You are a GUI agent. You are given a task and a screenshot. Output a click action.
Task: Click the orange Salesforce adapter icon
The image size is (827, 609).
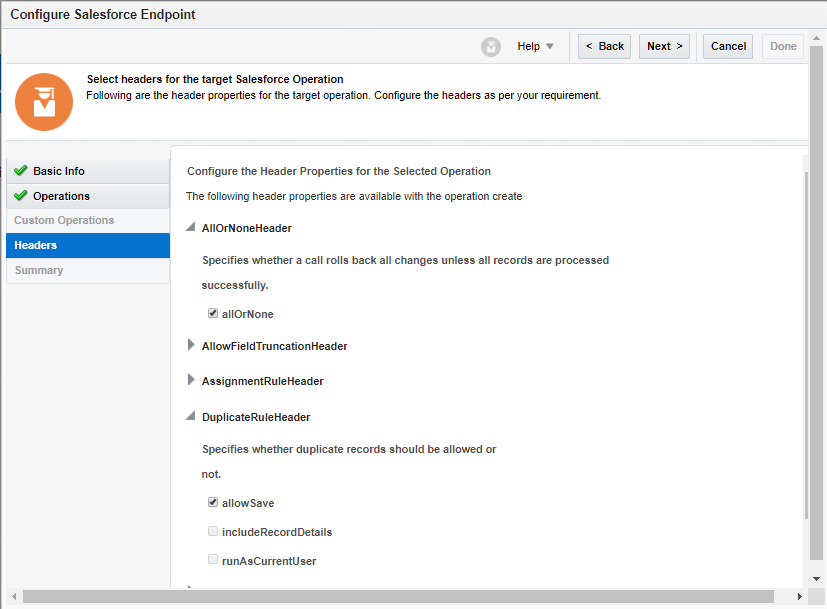44,102
